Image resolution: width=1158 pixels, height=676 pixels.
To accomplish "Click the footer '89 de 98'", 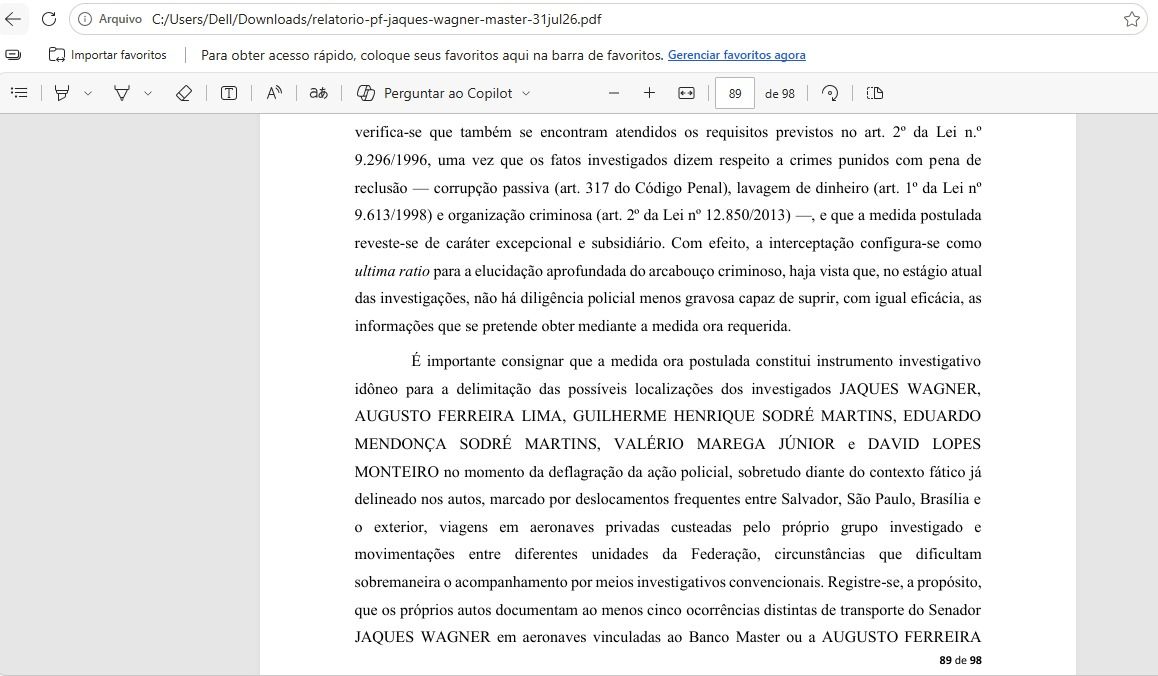I will [960, 660].
